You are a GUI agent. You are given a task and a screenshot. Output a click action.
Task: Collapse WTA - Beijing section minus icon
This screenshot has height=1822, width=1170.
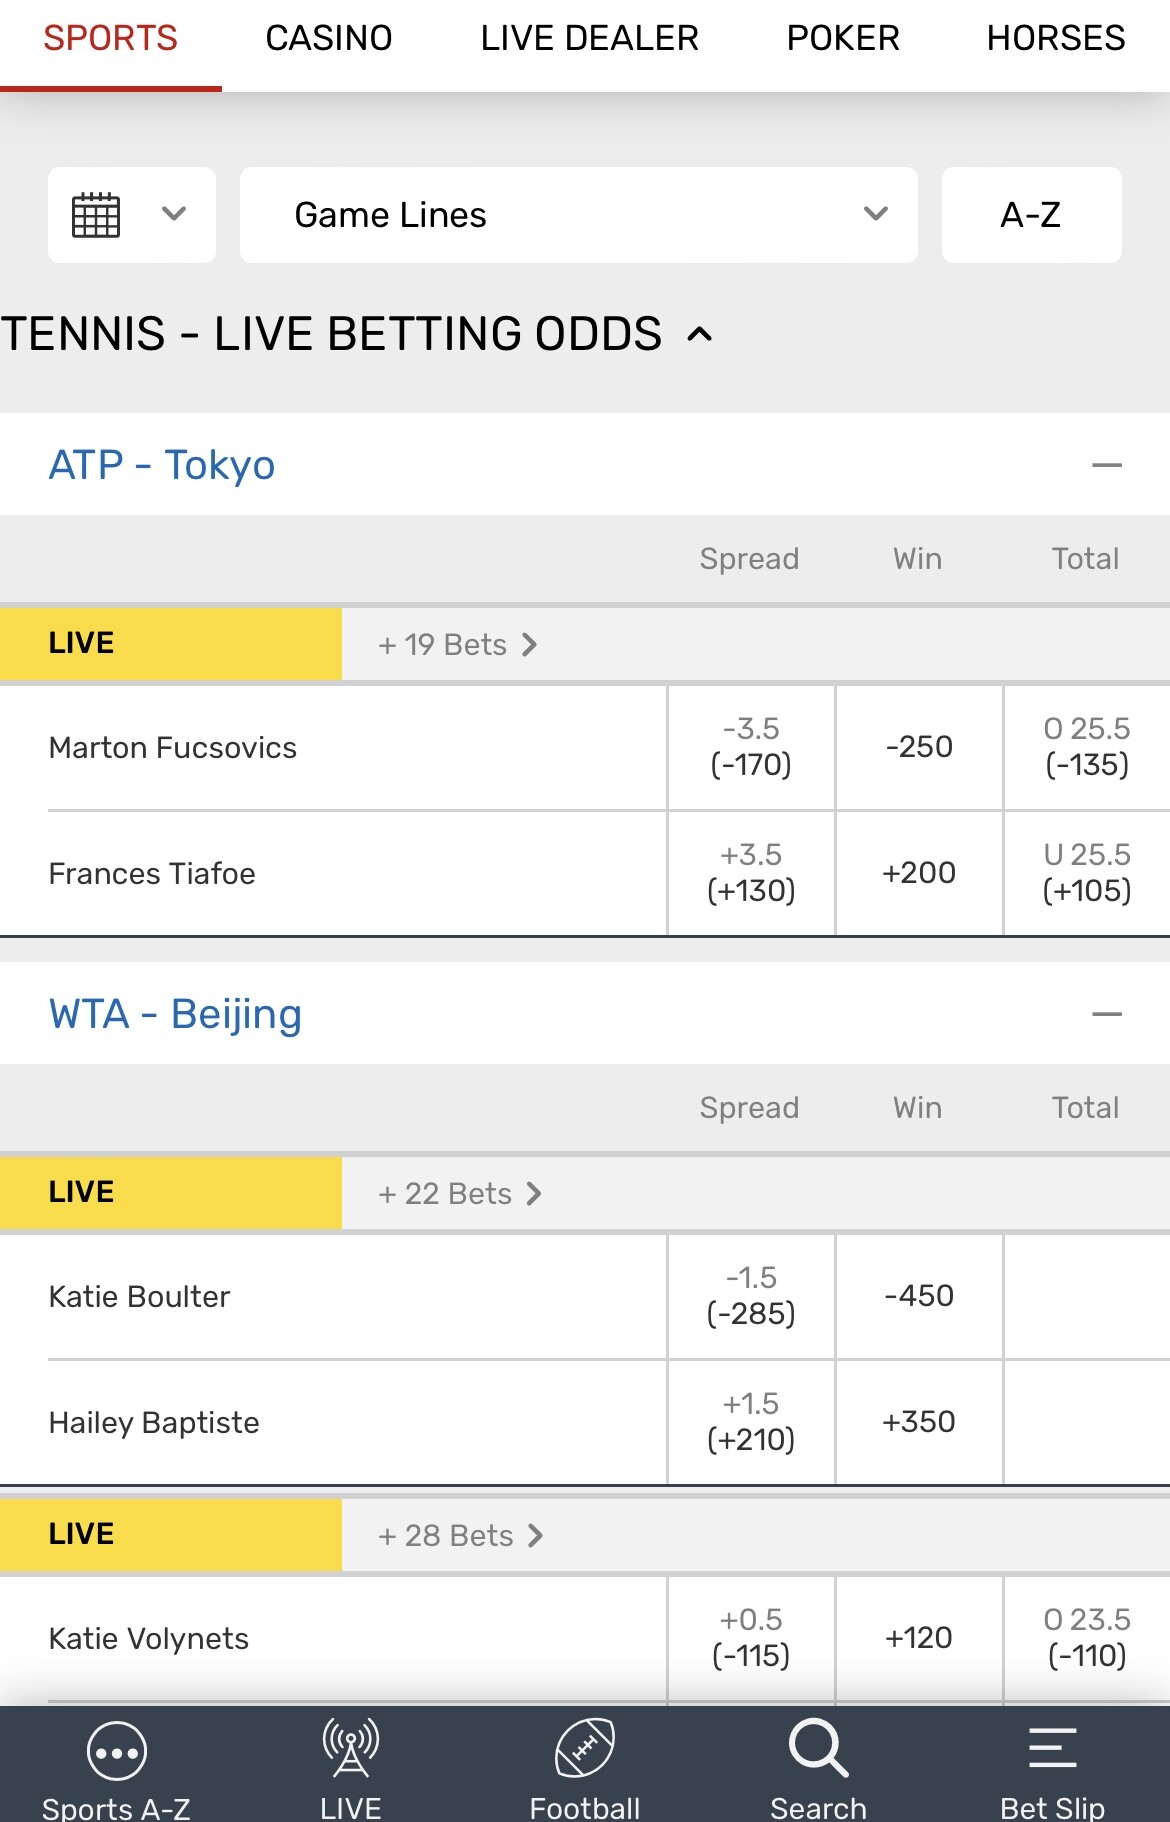coord(1106,1014)
